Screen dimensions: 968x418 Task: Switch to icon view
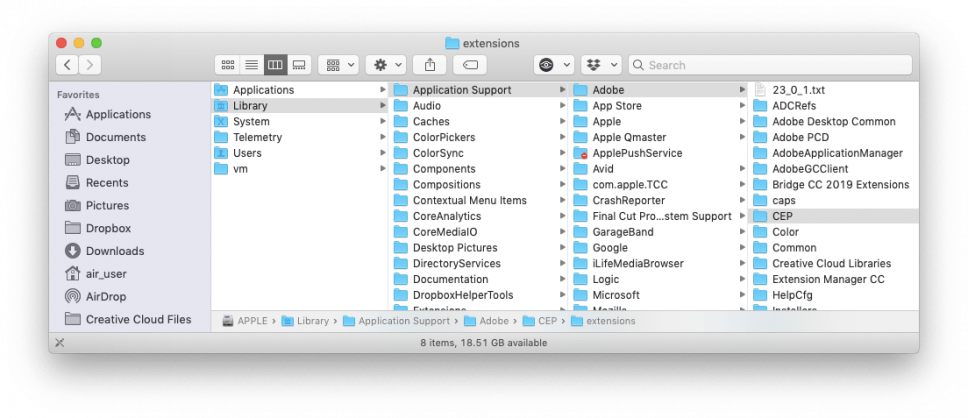point(227,65)
